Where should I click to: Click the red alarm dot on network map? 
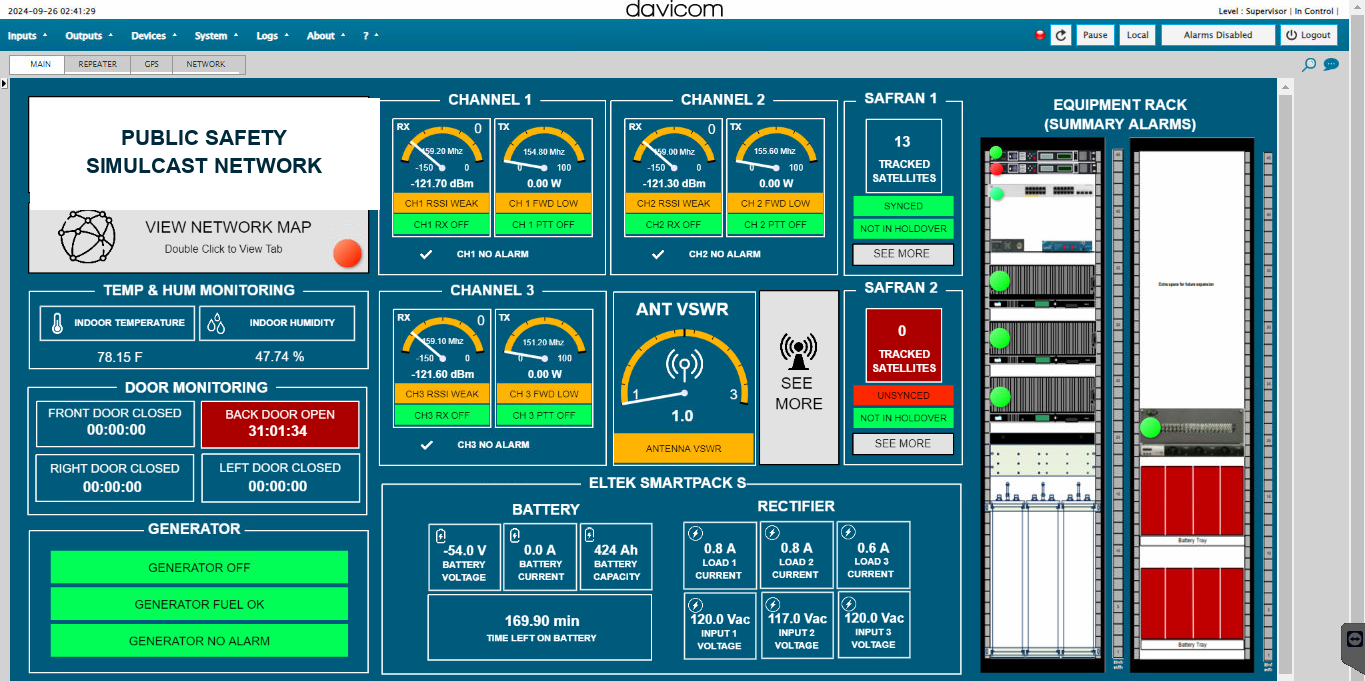(x=347, y=253)
